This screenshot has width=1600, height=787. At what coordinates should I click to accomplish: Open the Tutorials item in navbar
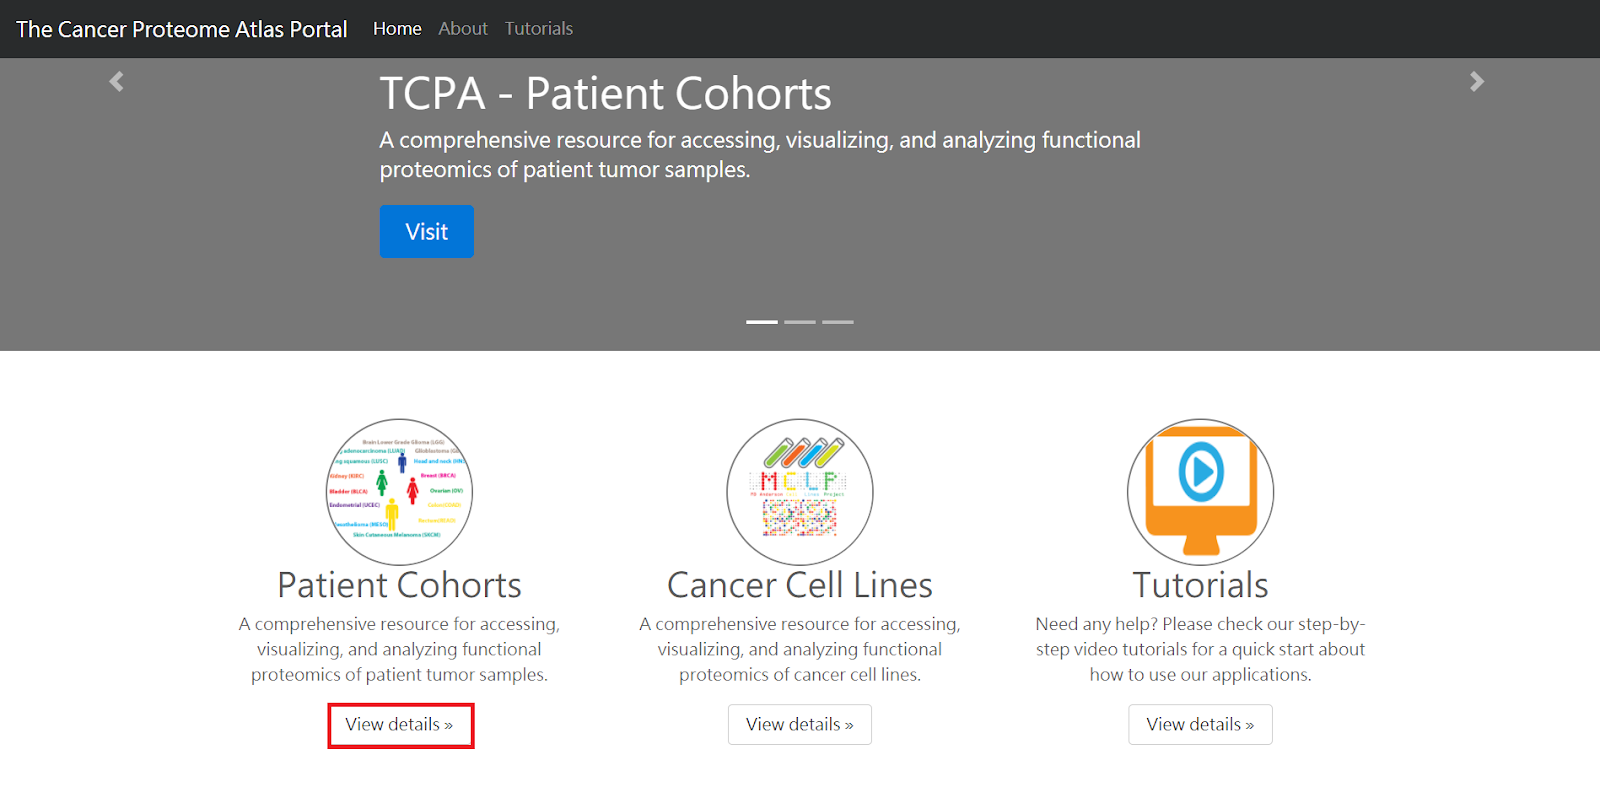tap(539, 29)
